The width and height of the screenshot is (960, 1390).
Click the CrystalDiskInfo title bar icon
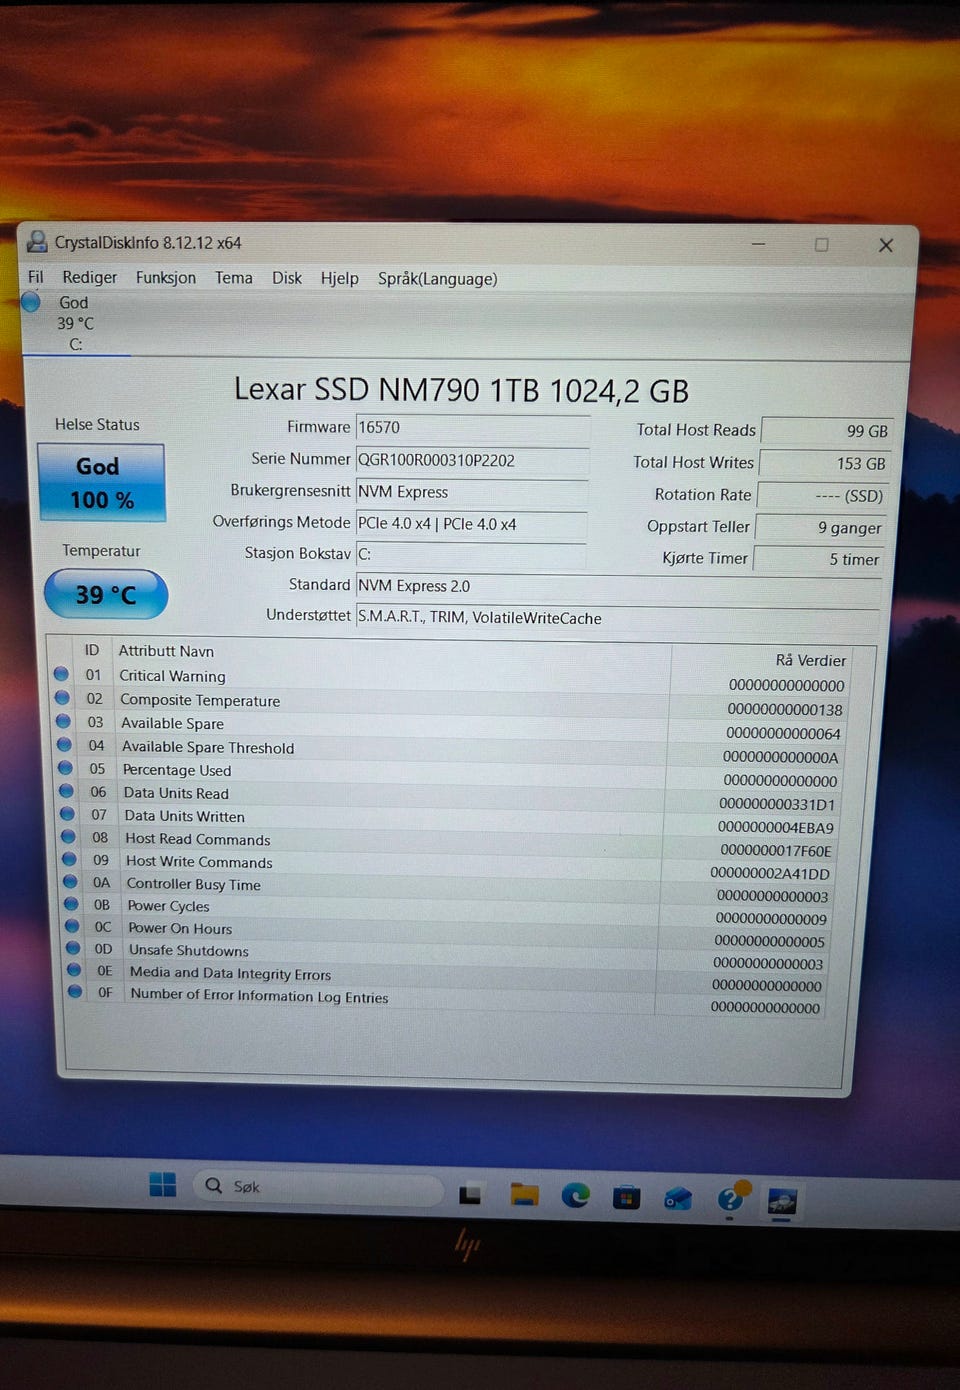[x=37, y=241]
